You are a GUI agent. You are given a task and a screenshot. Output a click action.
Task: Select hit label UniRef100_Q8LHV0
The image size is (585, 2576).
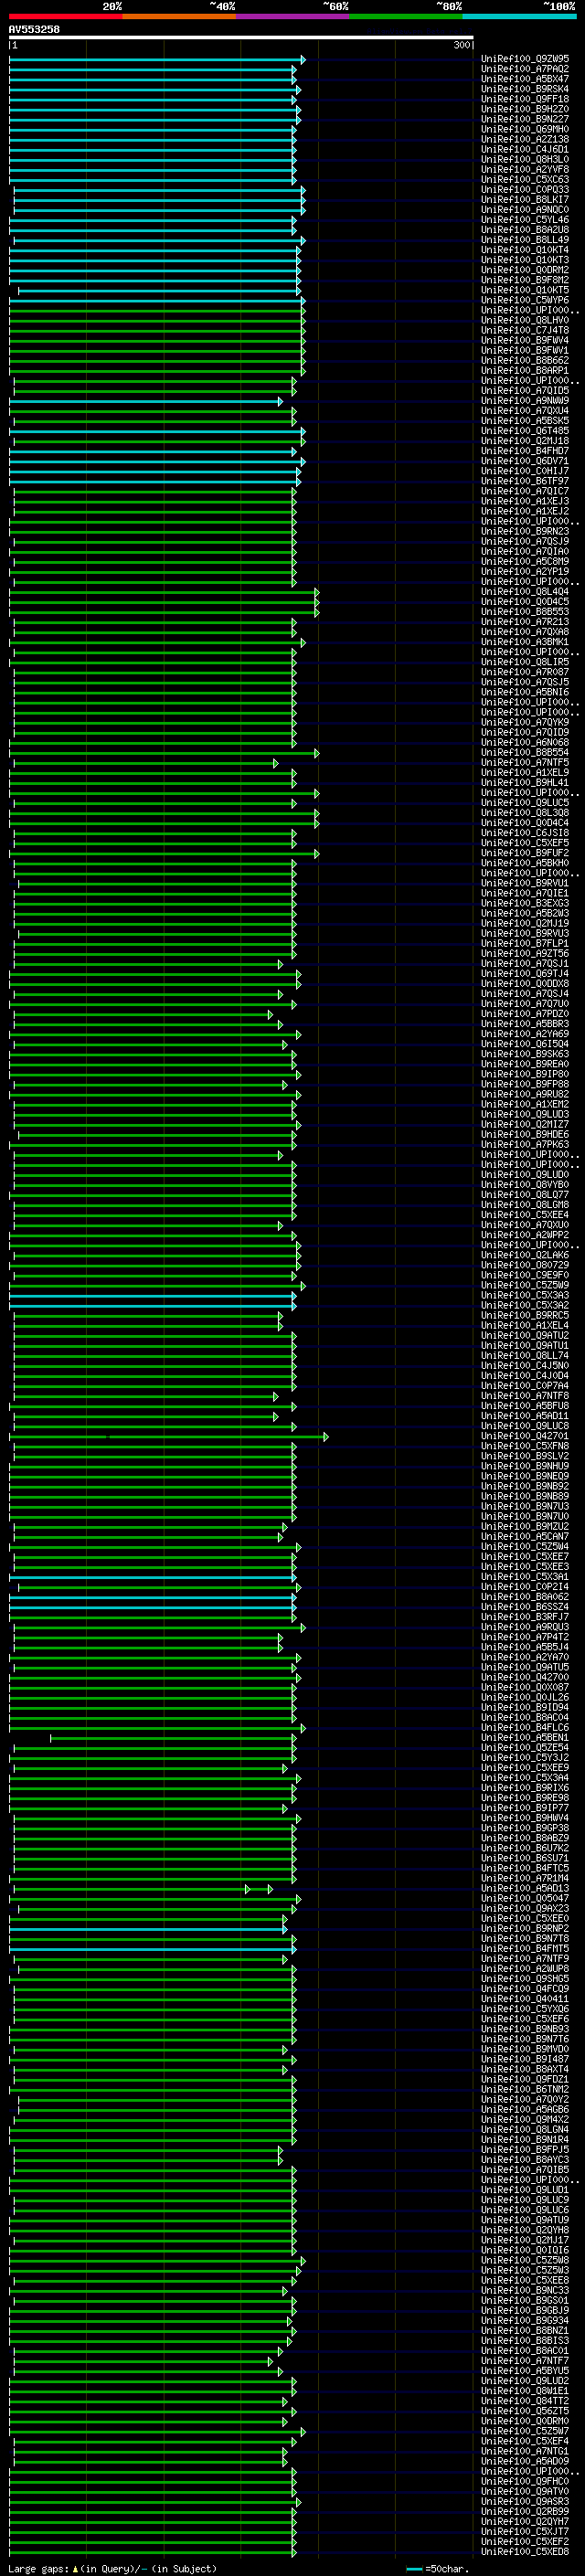[525, 320]
